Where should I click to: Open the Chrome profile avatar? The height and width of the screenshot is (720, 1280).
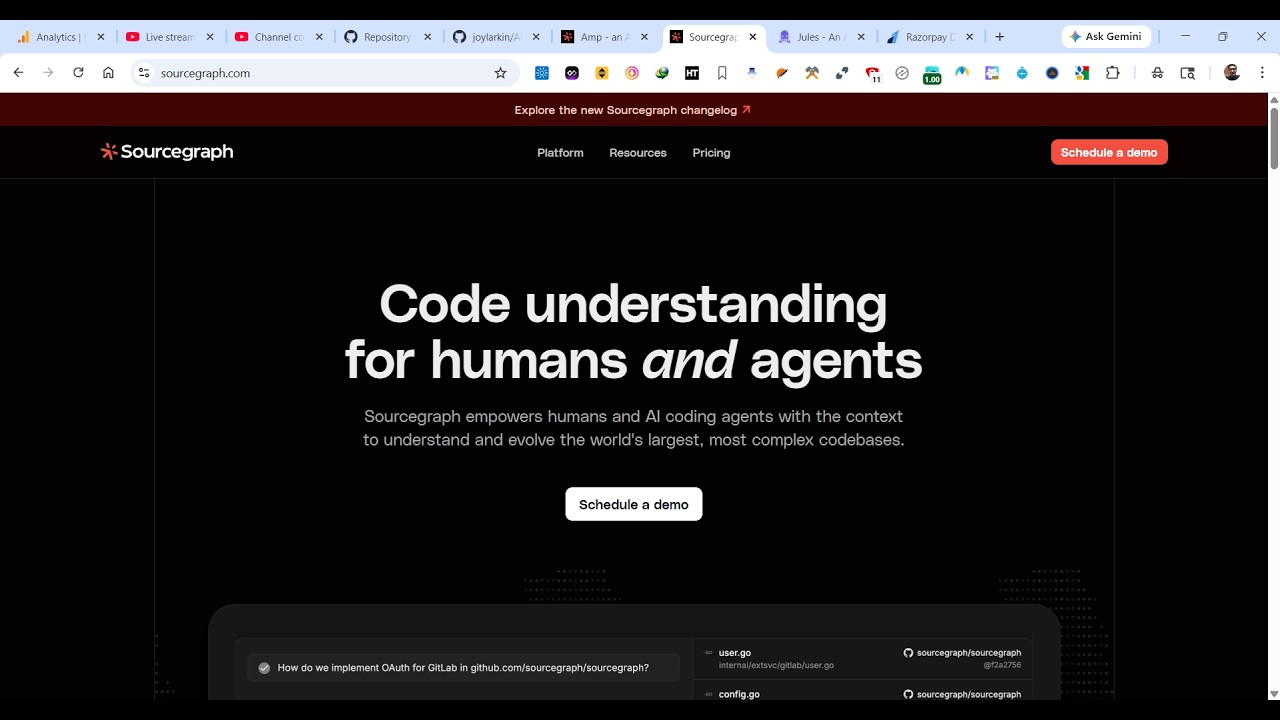(1232, 73)
